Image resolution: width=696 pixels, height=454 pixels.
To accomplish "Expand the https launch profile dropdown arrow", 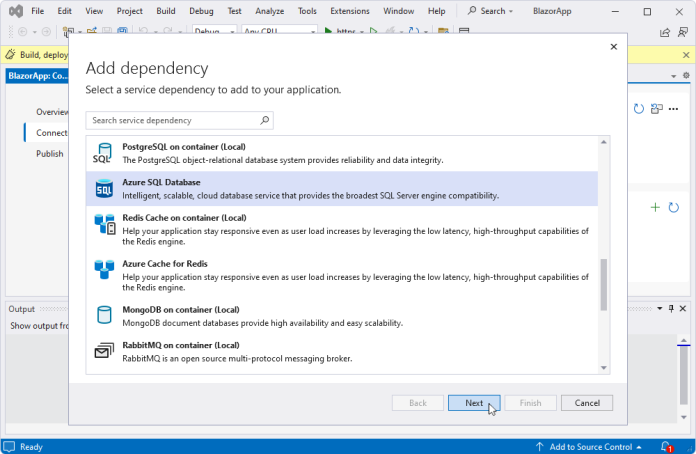I will pos(362,32).
